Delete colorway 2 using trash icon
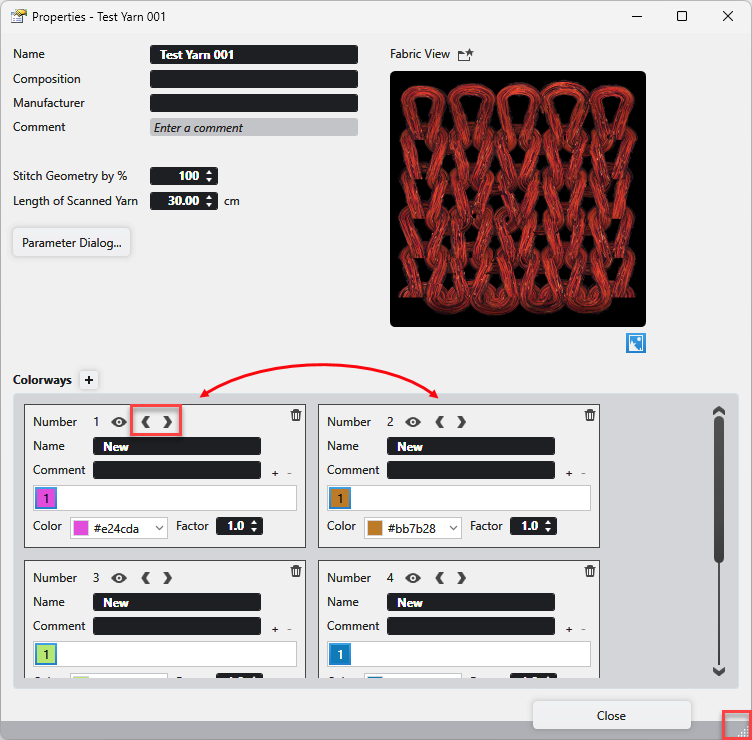The height and width of the screenshot is (740, 752). coord(590,415)
